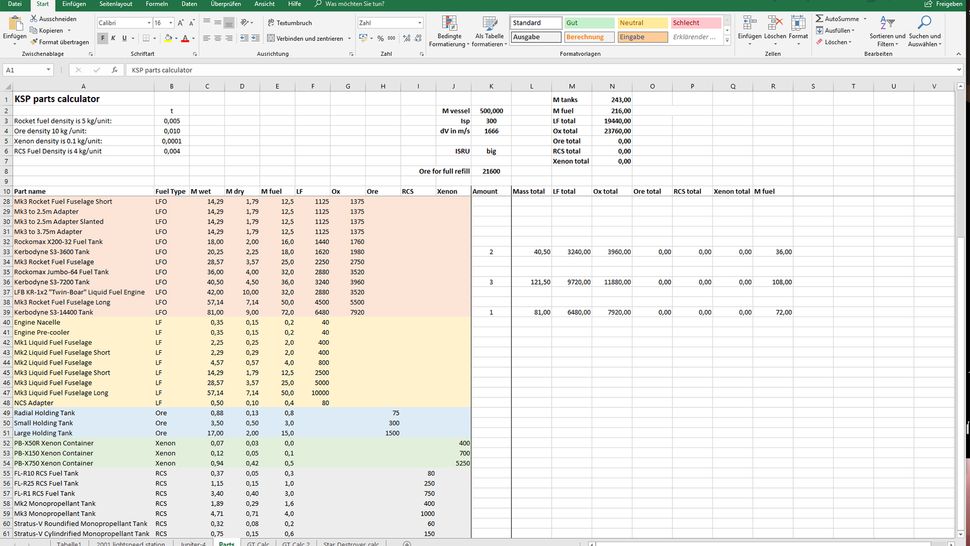This screenshot has height=546, width=970.
Task: Open fill color dropdown arrow
Action: 176,38
